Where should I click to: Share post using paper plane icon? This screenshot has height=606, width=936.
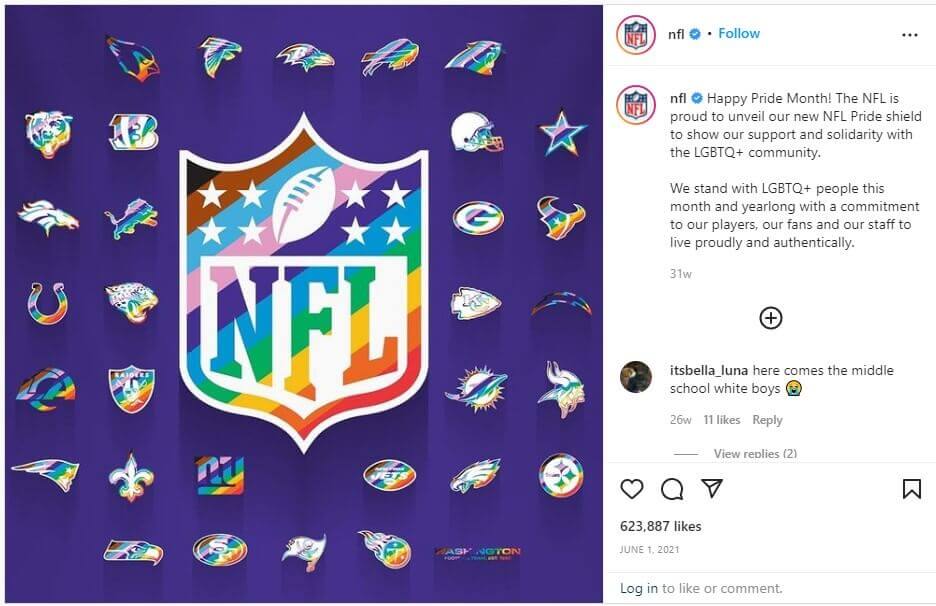point(712,488)
